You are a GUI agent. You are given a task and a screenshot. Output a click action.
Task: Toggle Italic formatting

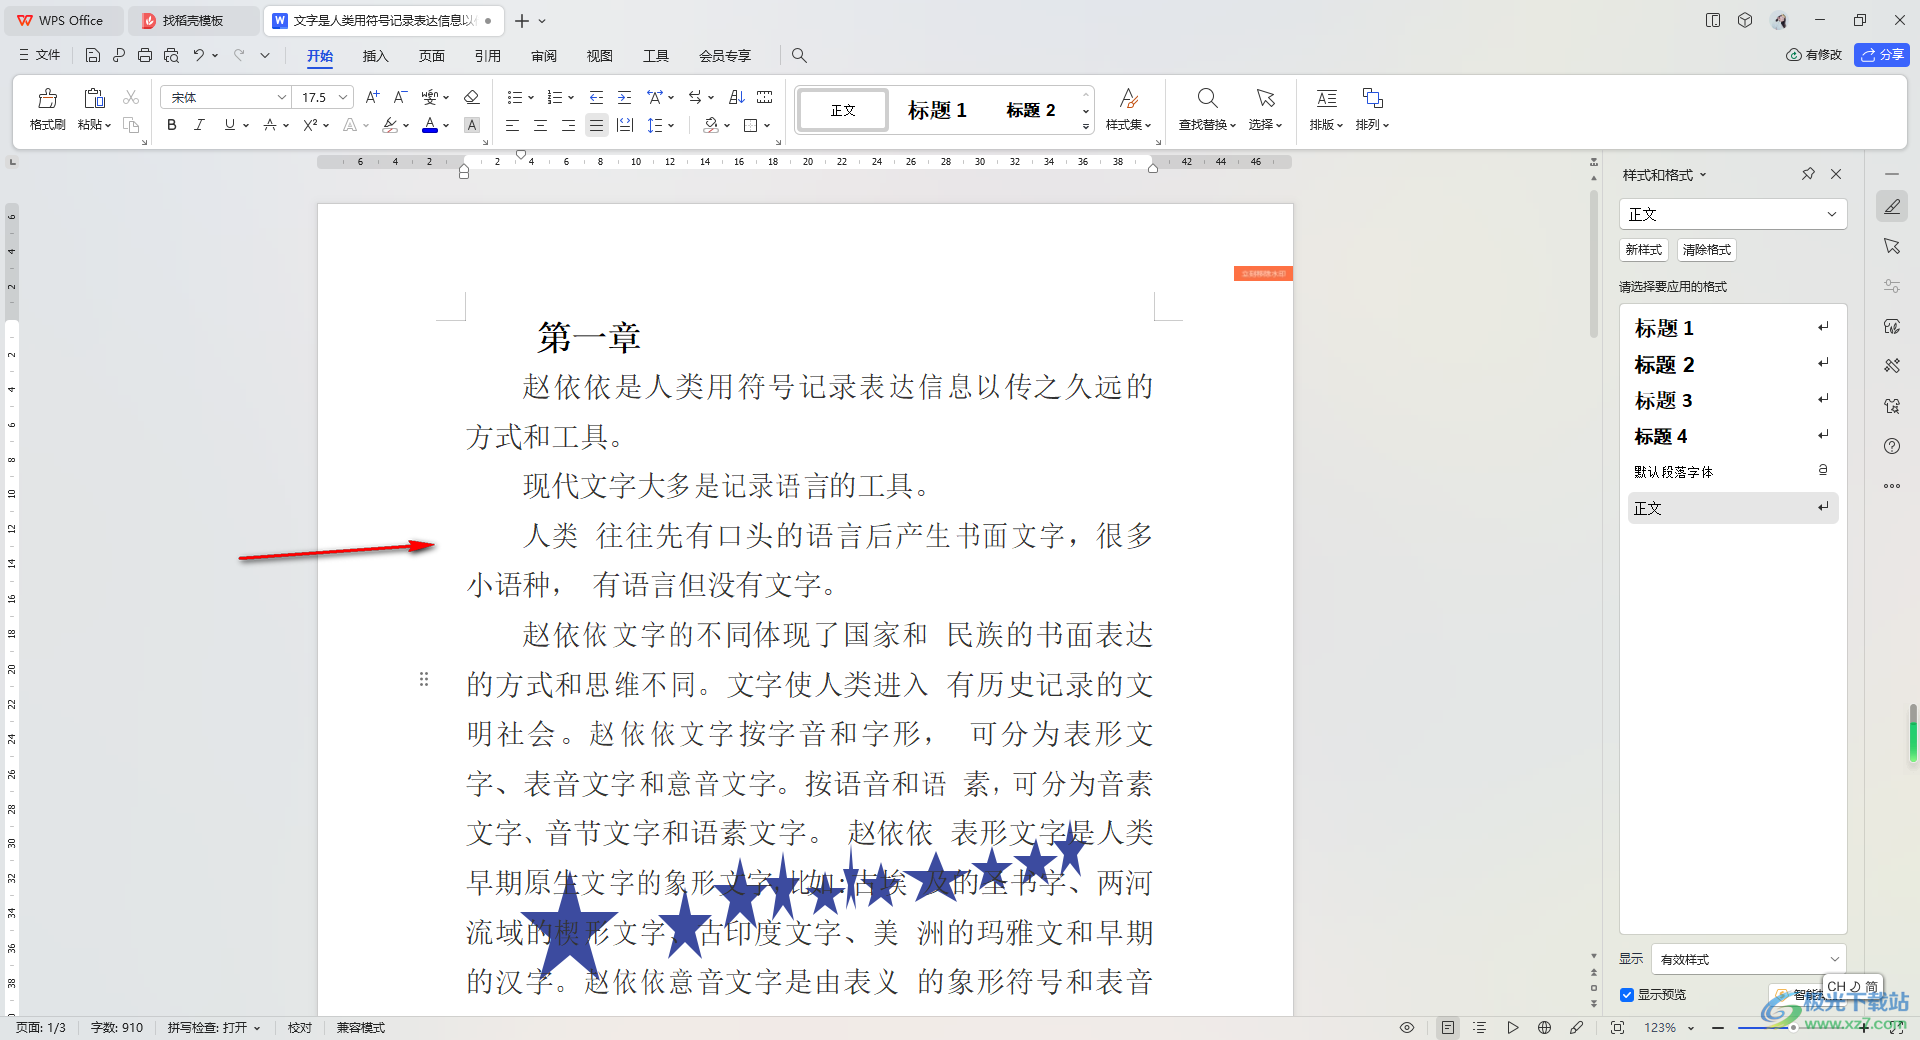(199, 125)
